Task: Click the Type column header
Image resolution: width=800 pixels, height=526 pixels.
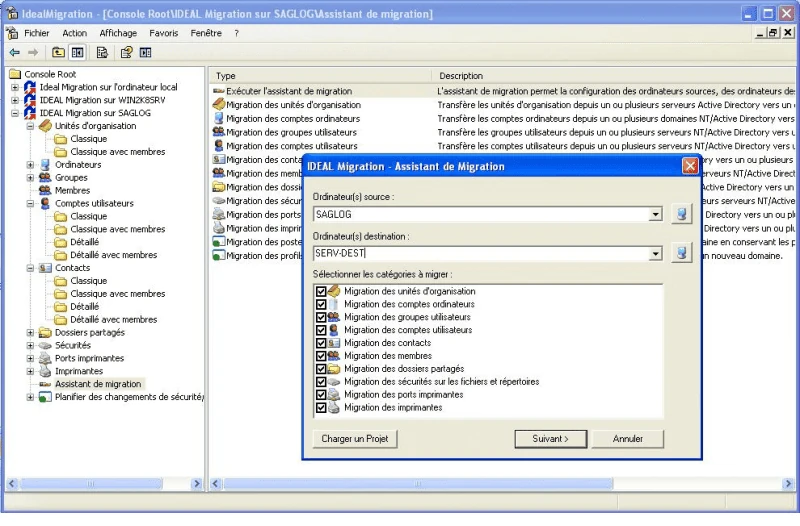Action: coord(320,76)
